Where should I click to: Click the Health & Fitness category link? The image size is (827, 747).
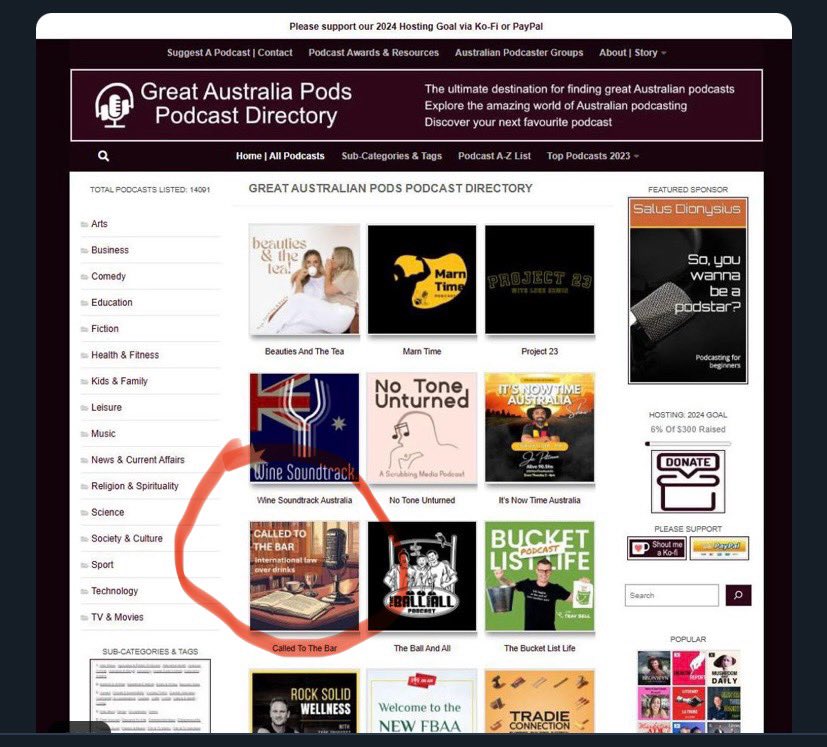coord(124,355)
